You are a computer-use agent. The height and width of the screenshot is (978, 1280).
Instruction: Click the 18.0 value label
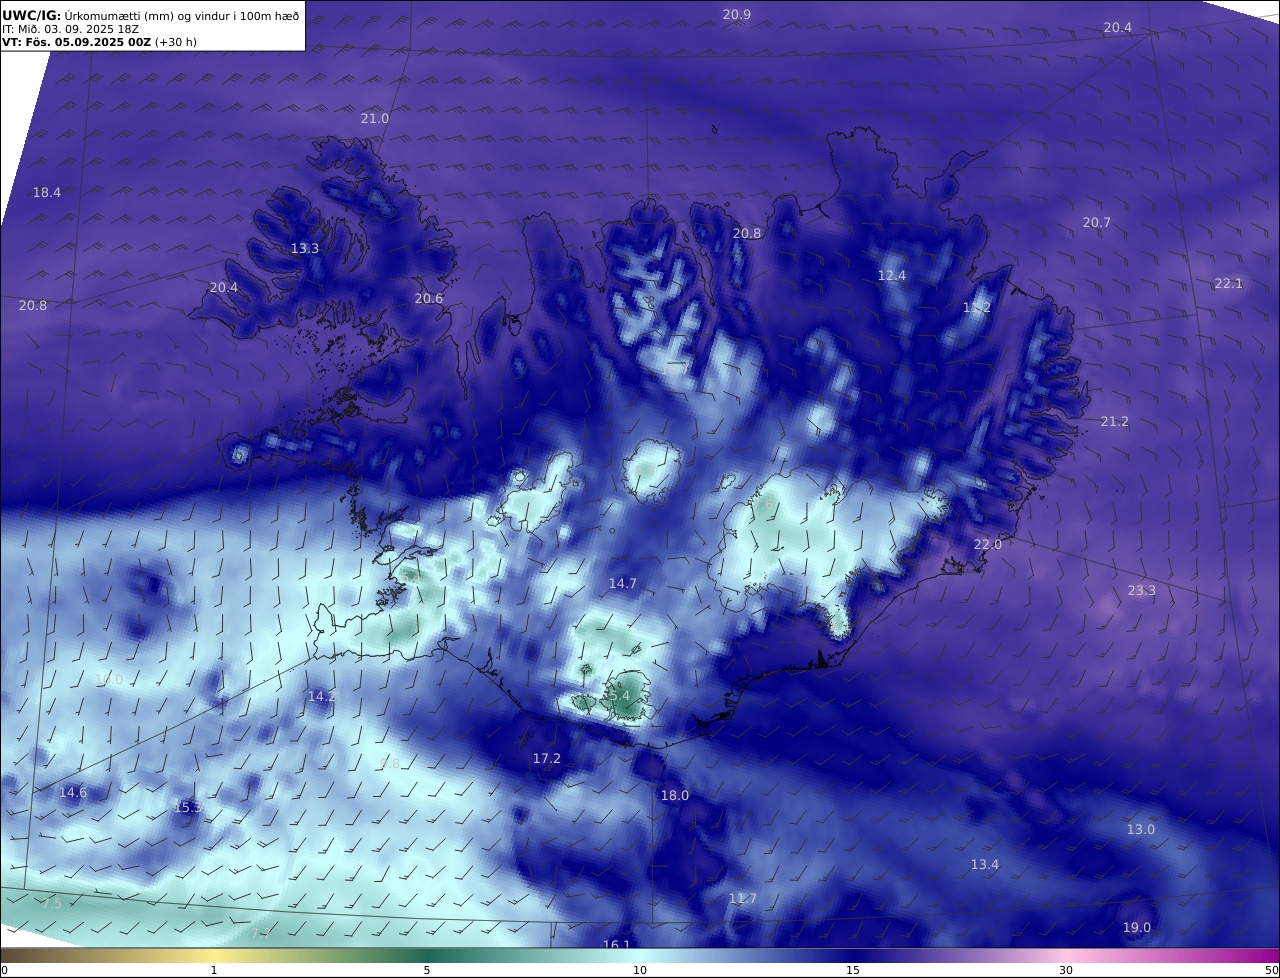pyautogui.click(x=675, y=795)
